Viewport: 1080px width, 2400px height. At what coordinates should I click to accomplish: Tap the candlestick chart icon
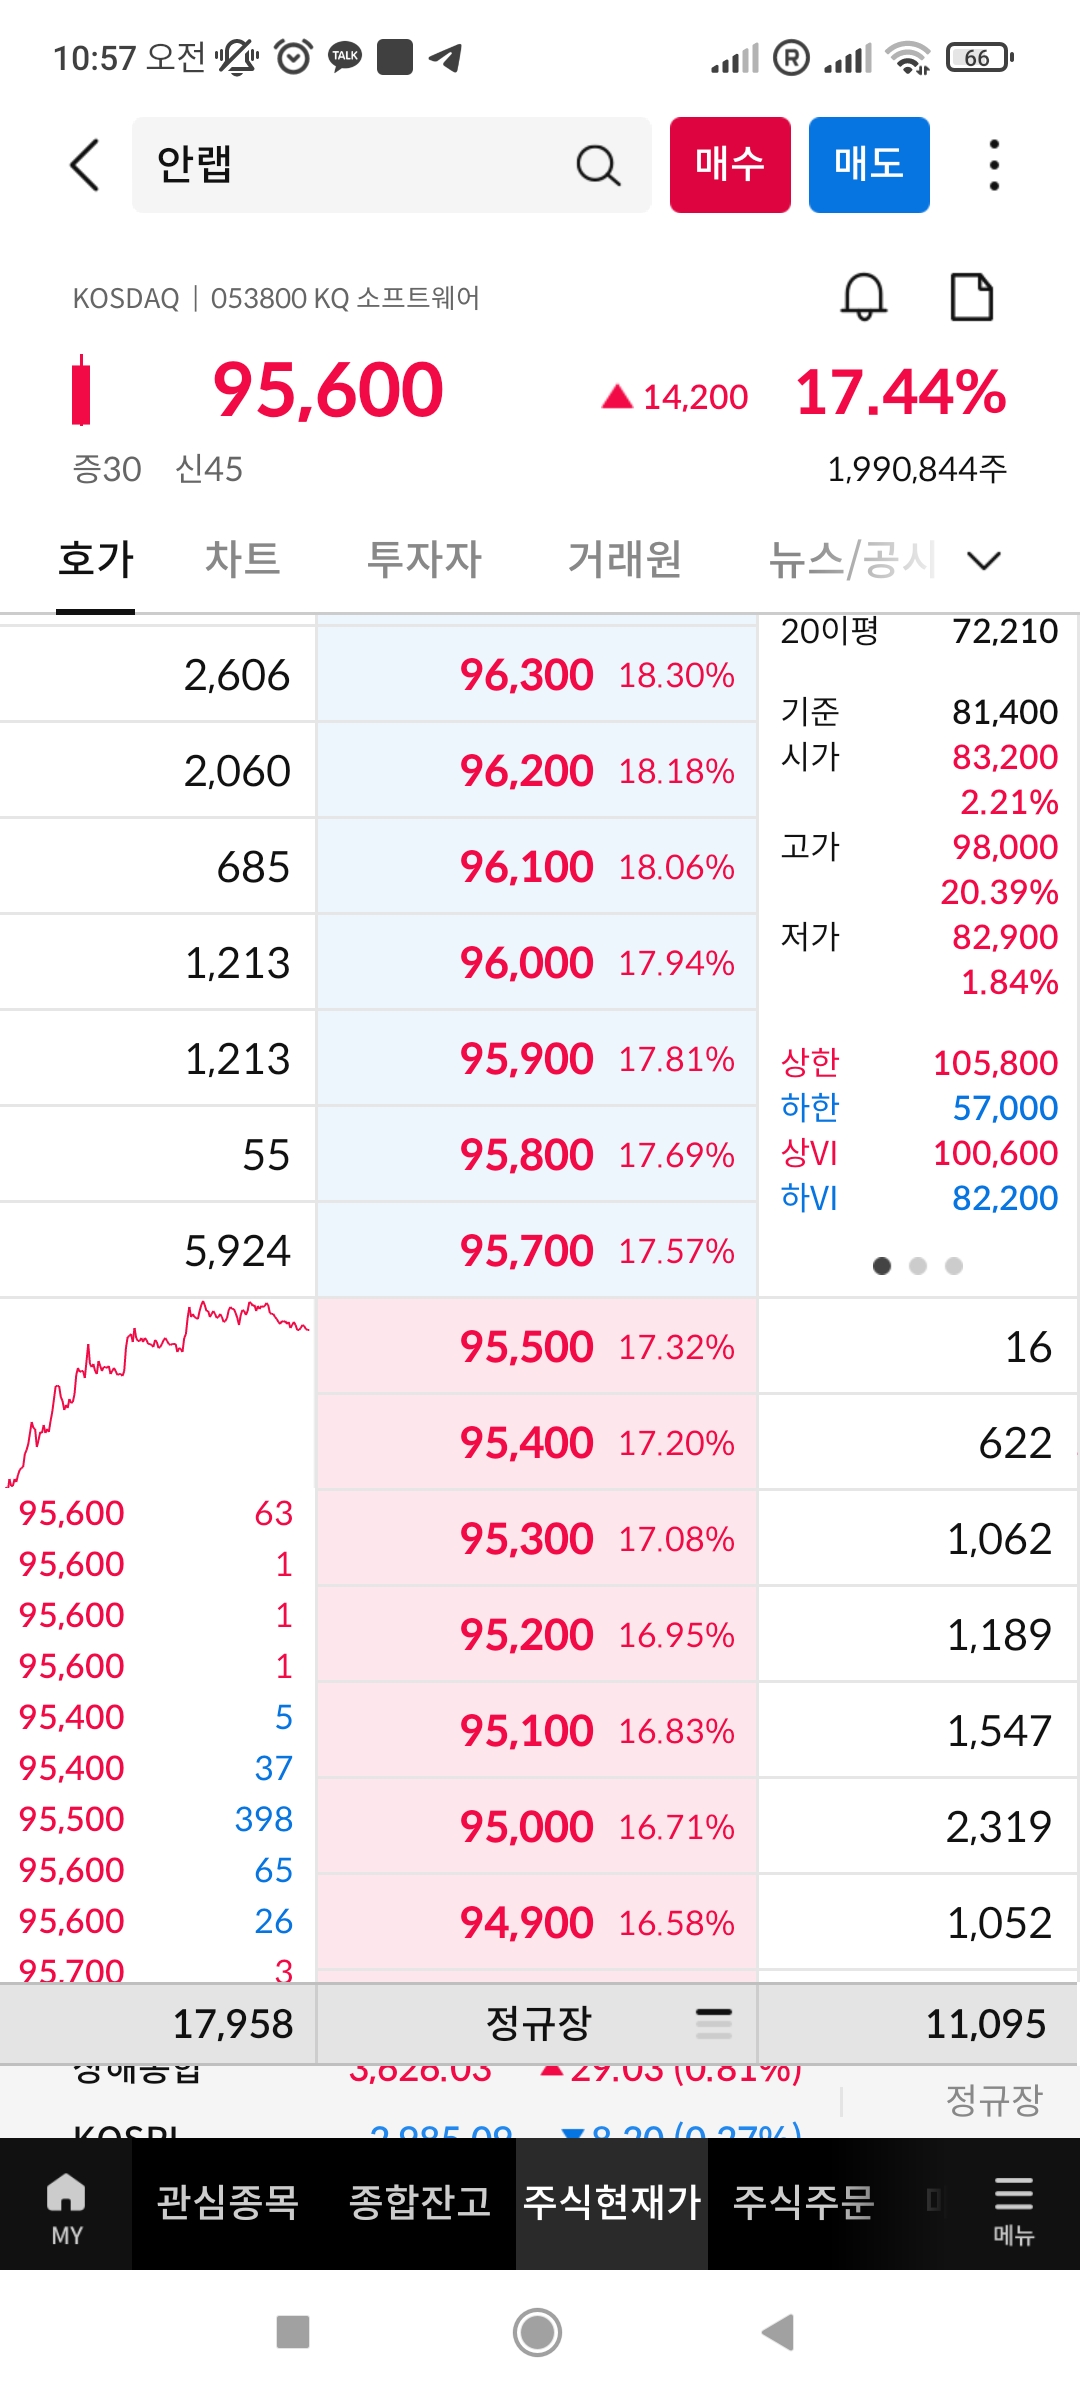click(81, 390)
